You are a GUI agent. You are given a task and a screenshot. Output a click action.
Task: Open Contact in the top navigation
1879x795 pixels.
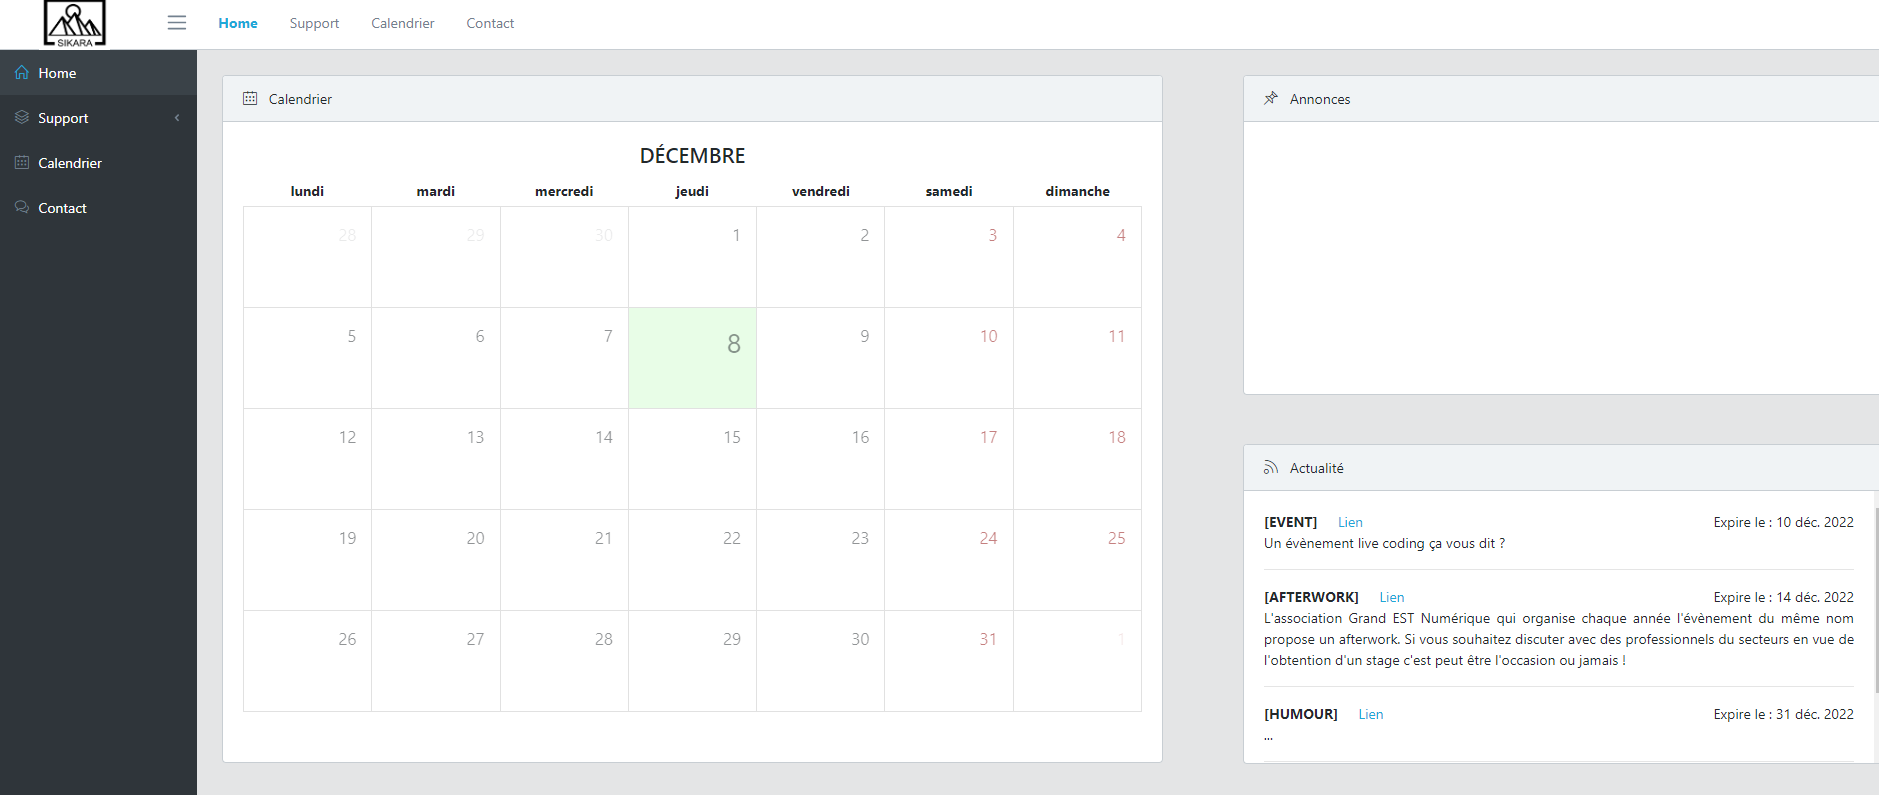pyautogui.click(x=490, y=23)
